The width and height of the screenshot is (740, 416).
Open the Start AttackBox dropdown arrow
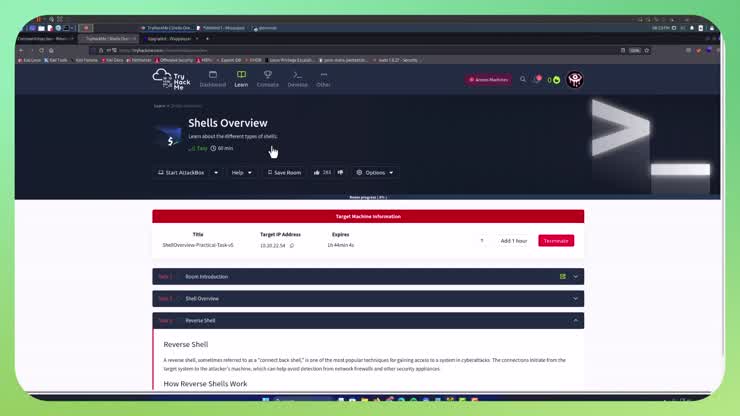pos(215,172)
